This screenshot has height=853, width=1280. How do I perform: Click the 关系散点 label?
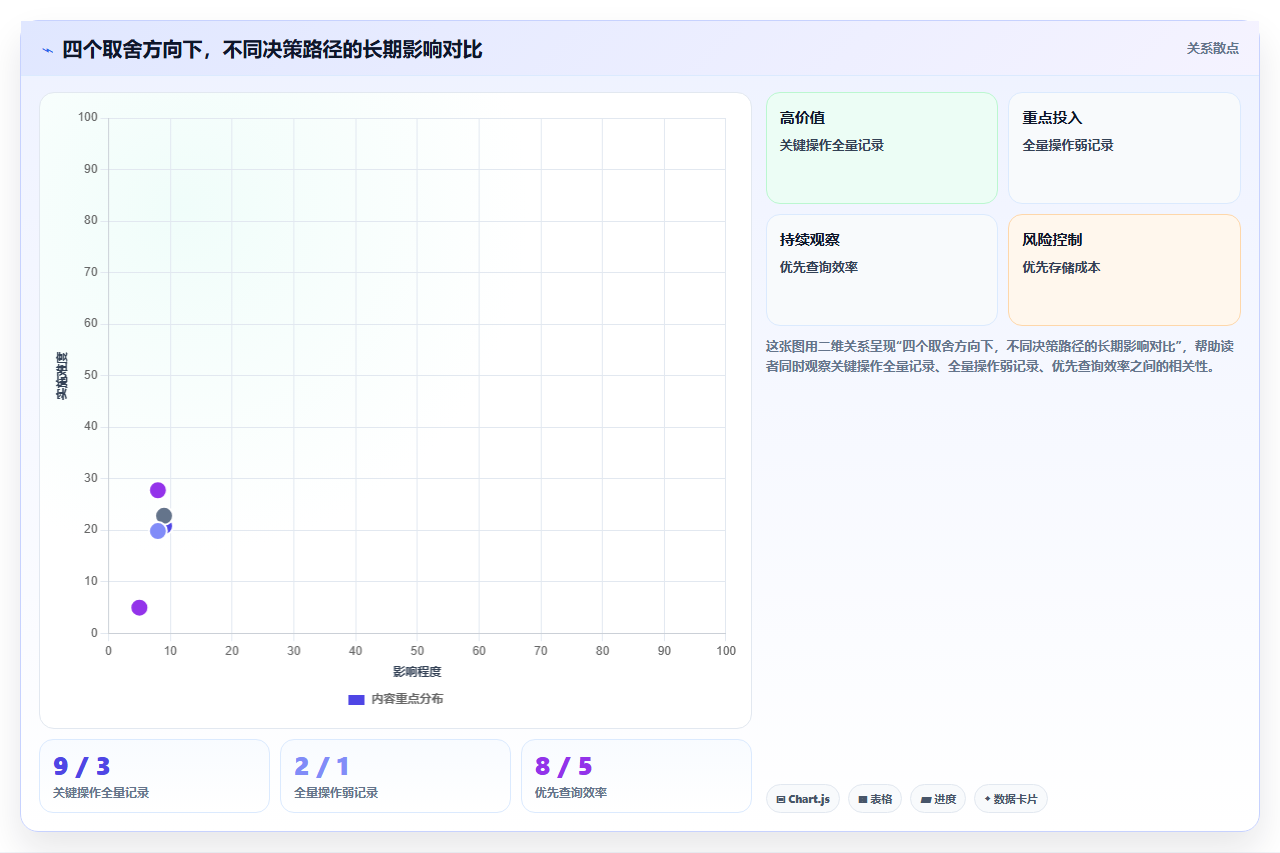click(x=1213, y=48)
